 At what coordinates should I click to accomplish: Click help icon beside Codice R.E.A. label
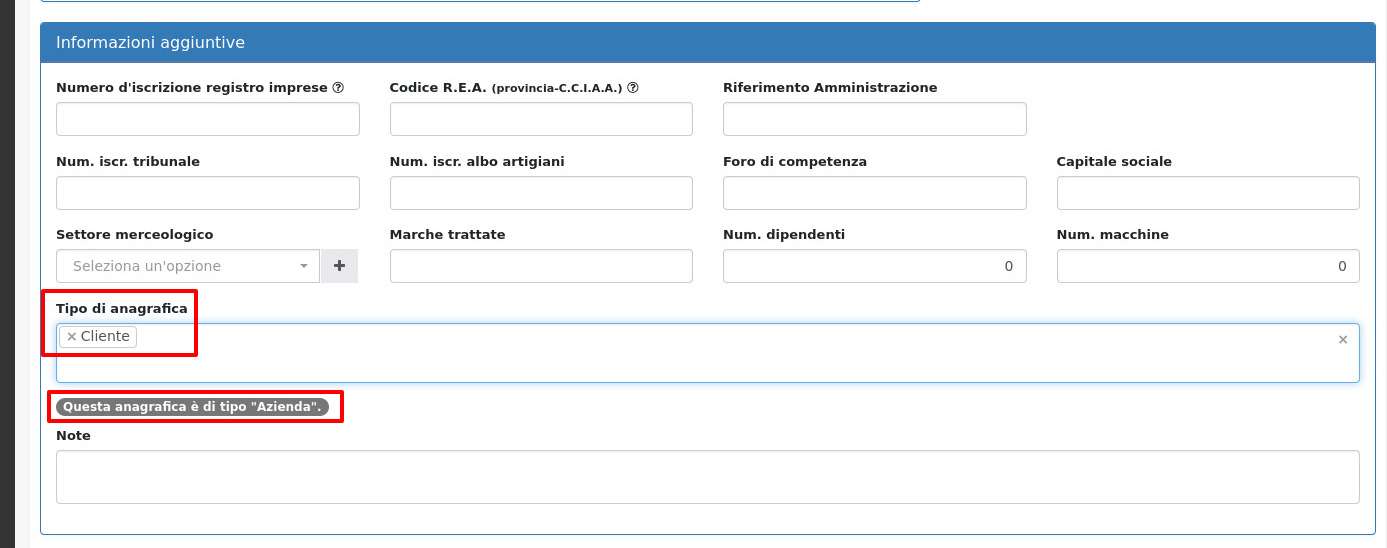(x=633, y=88)
